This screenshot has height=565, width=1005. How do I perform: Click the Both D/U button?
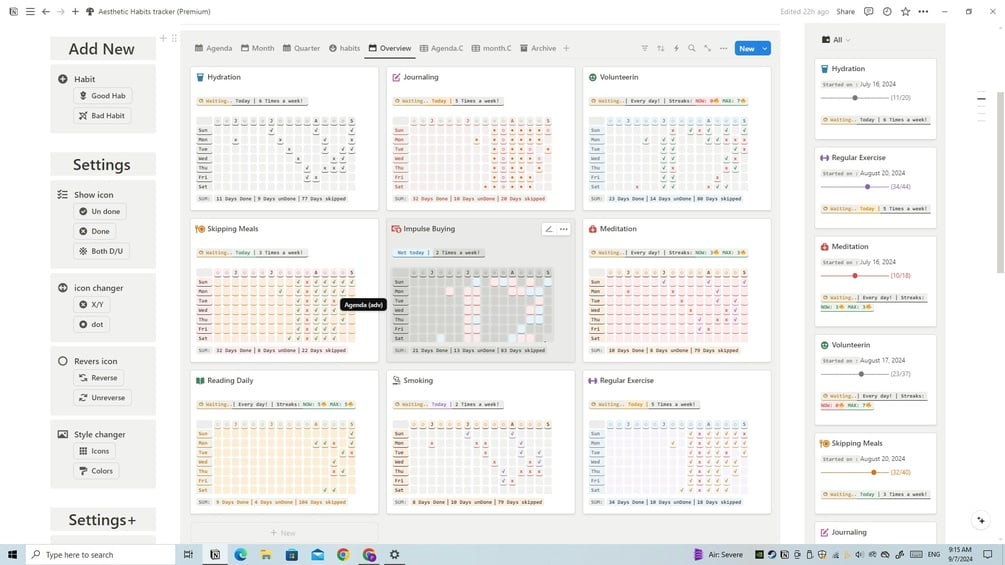[101, 251]
